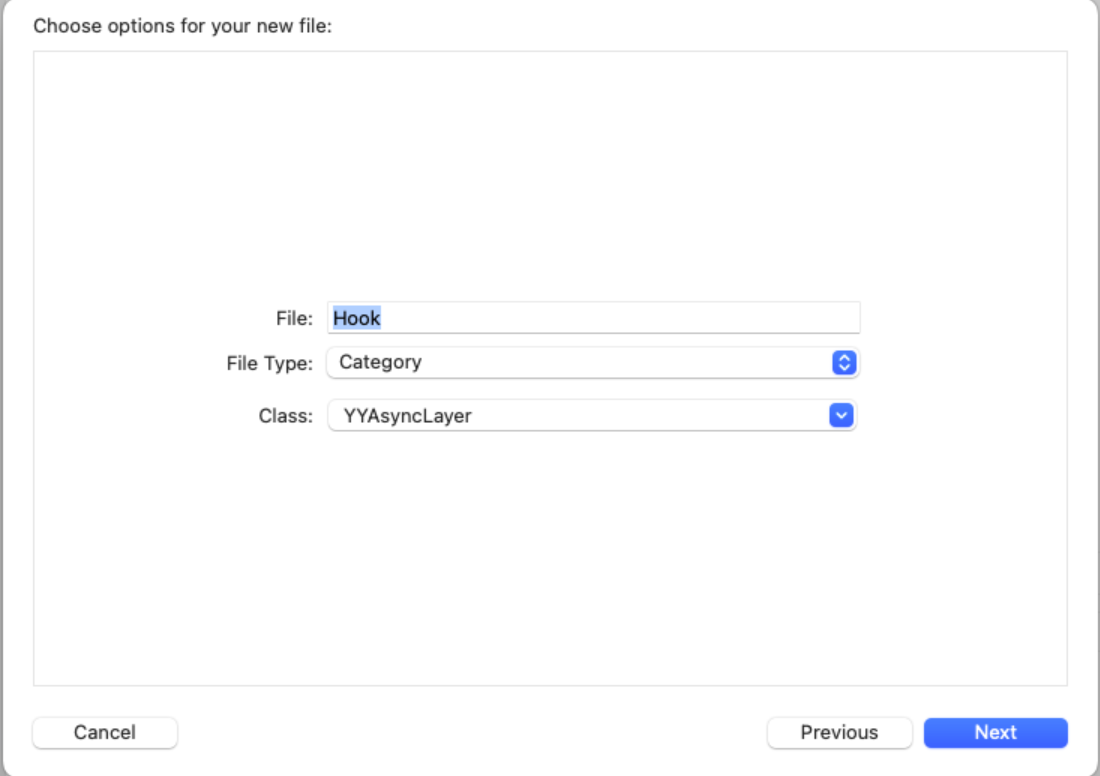The image size is (1100, 776).
Task: Click the File Type up-down arrows icon
Action: tap(845, 363)
